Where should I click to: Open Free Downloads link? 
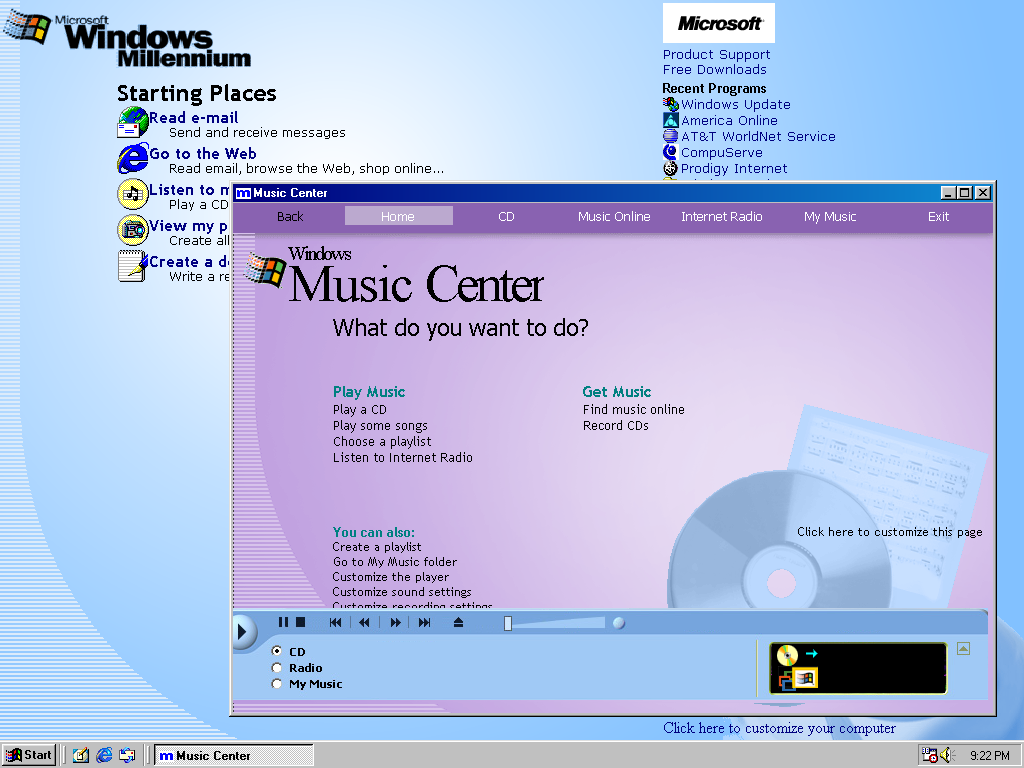click(x=714, y=70)
